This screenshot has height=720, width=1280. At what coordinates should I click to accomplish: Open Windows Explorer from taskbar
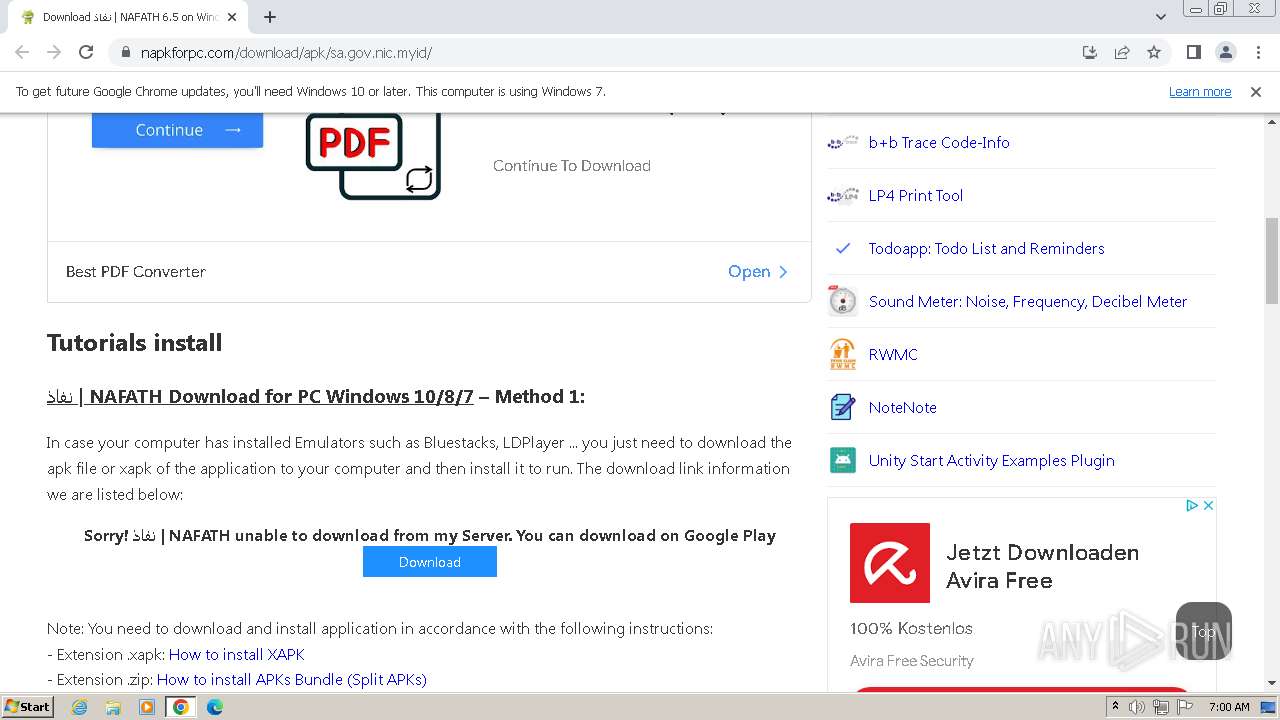[x=113, y=707]
